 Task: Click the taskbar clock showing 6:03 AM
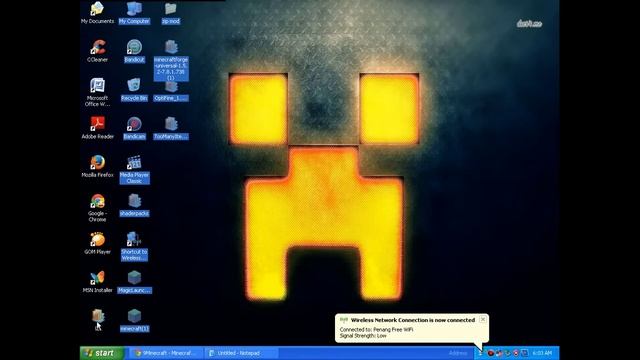542,353
